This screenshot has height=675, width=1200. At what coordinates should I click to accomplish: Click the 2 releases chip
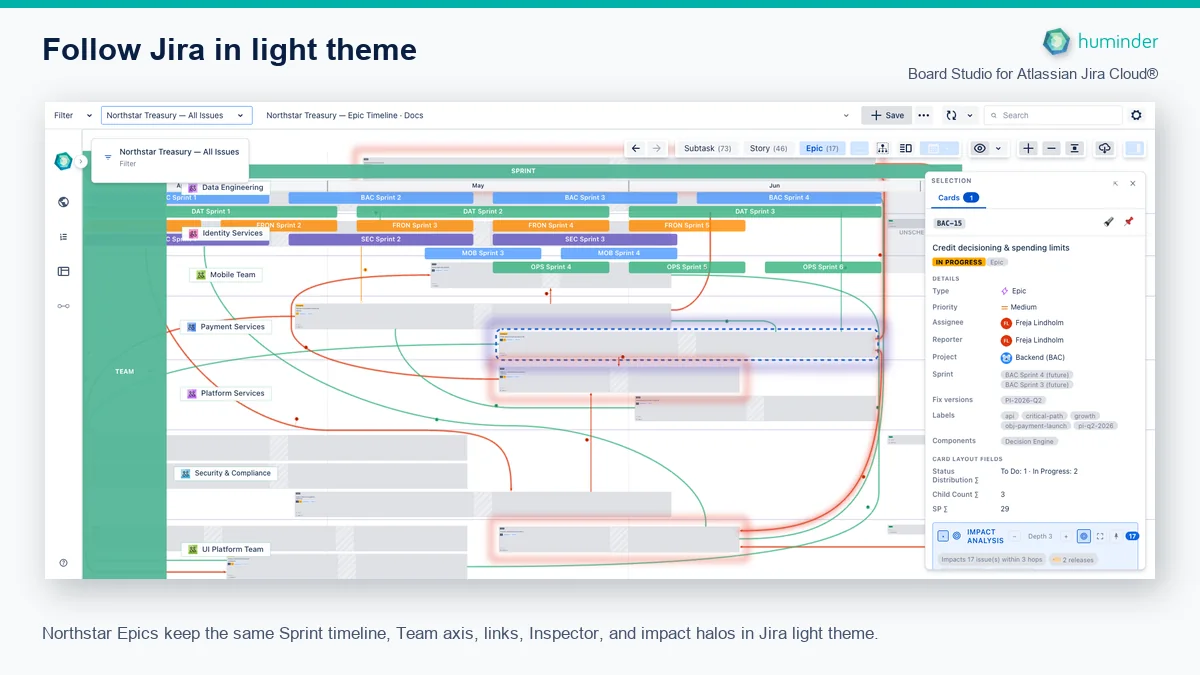click(1073, 560)
